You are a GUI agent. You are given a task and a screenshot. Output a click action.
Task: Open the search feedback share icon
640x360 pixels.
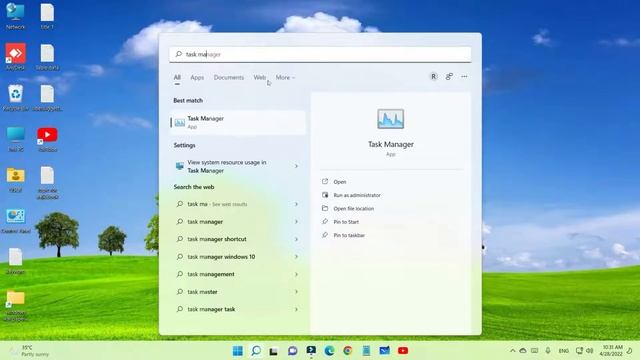tap(449, 76)
